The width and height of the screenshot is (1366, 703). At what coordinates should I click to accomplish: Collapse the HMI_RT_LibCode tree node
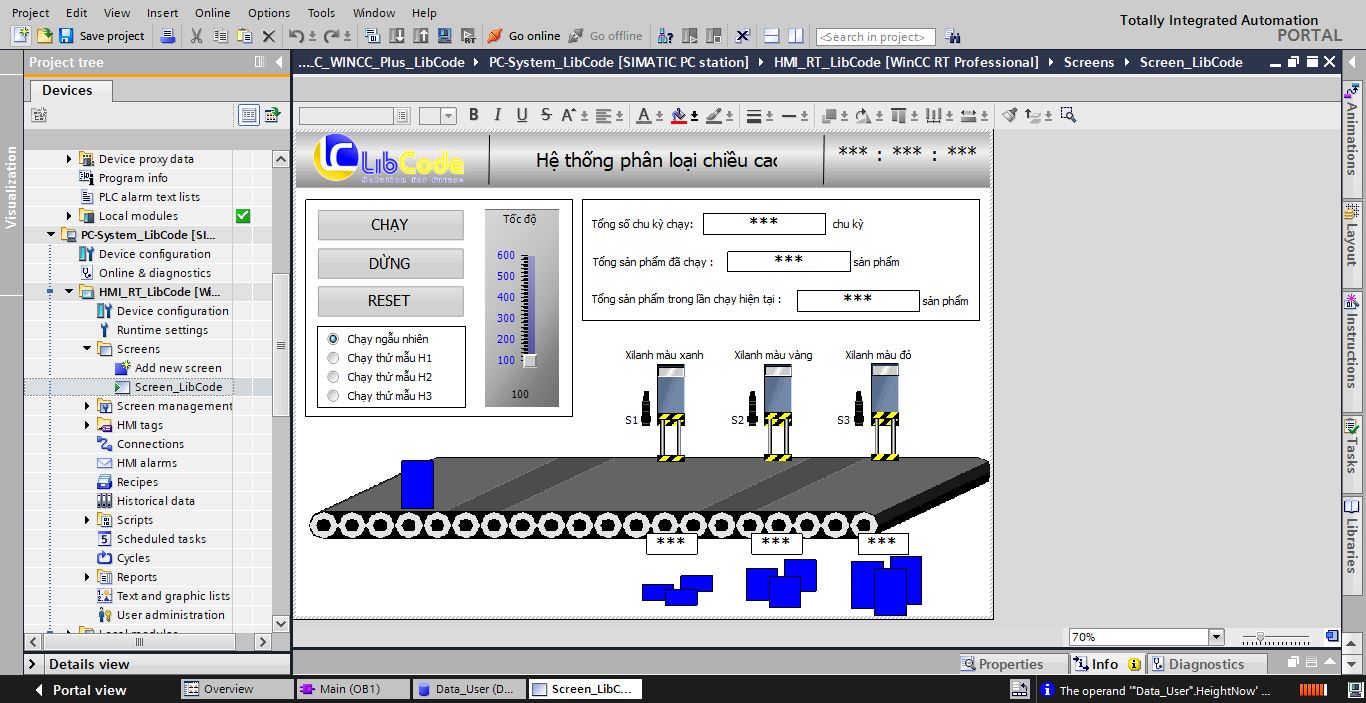pos(70,292)
